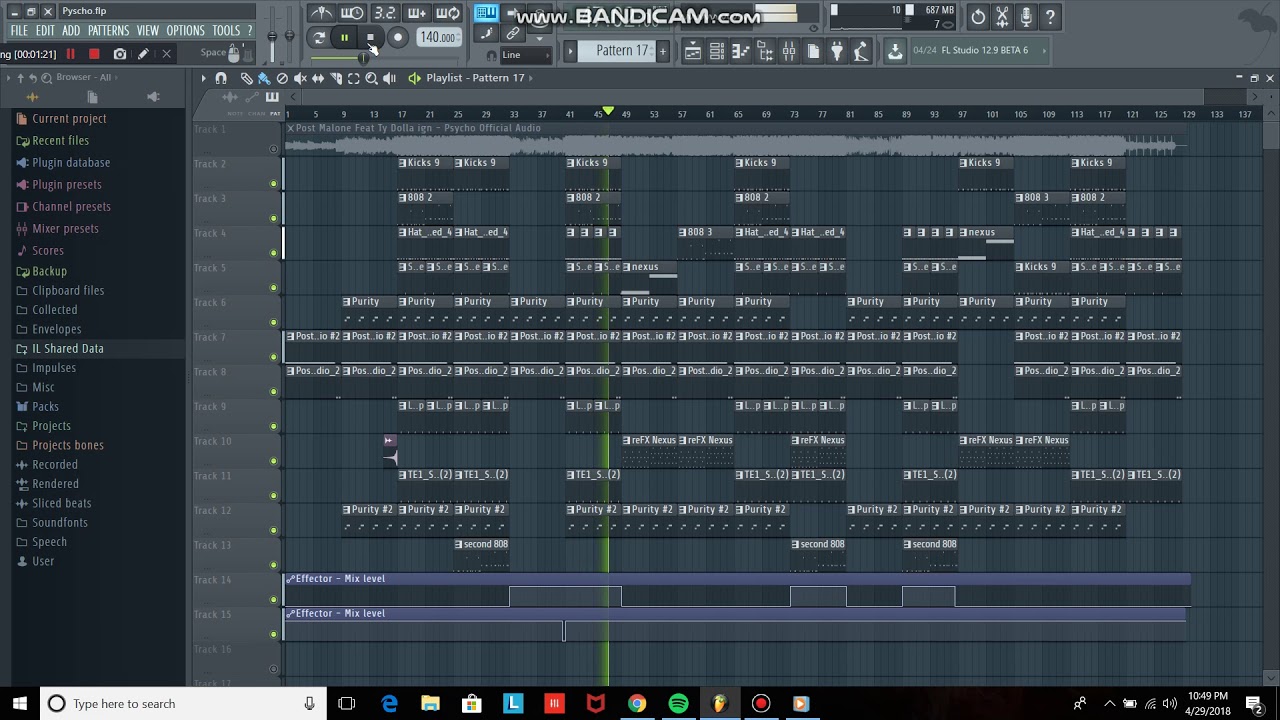Select the Zoom tool

click(371, 78)
